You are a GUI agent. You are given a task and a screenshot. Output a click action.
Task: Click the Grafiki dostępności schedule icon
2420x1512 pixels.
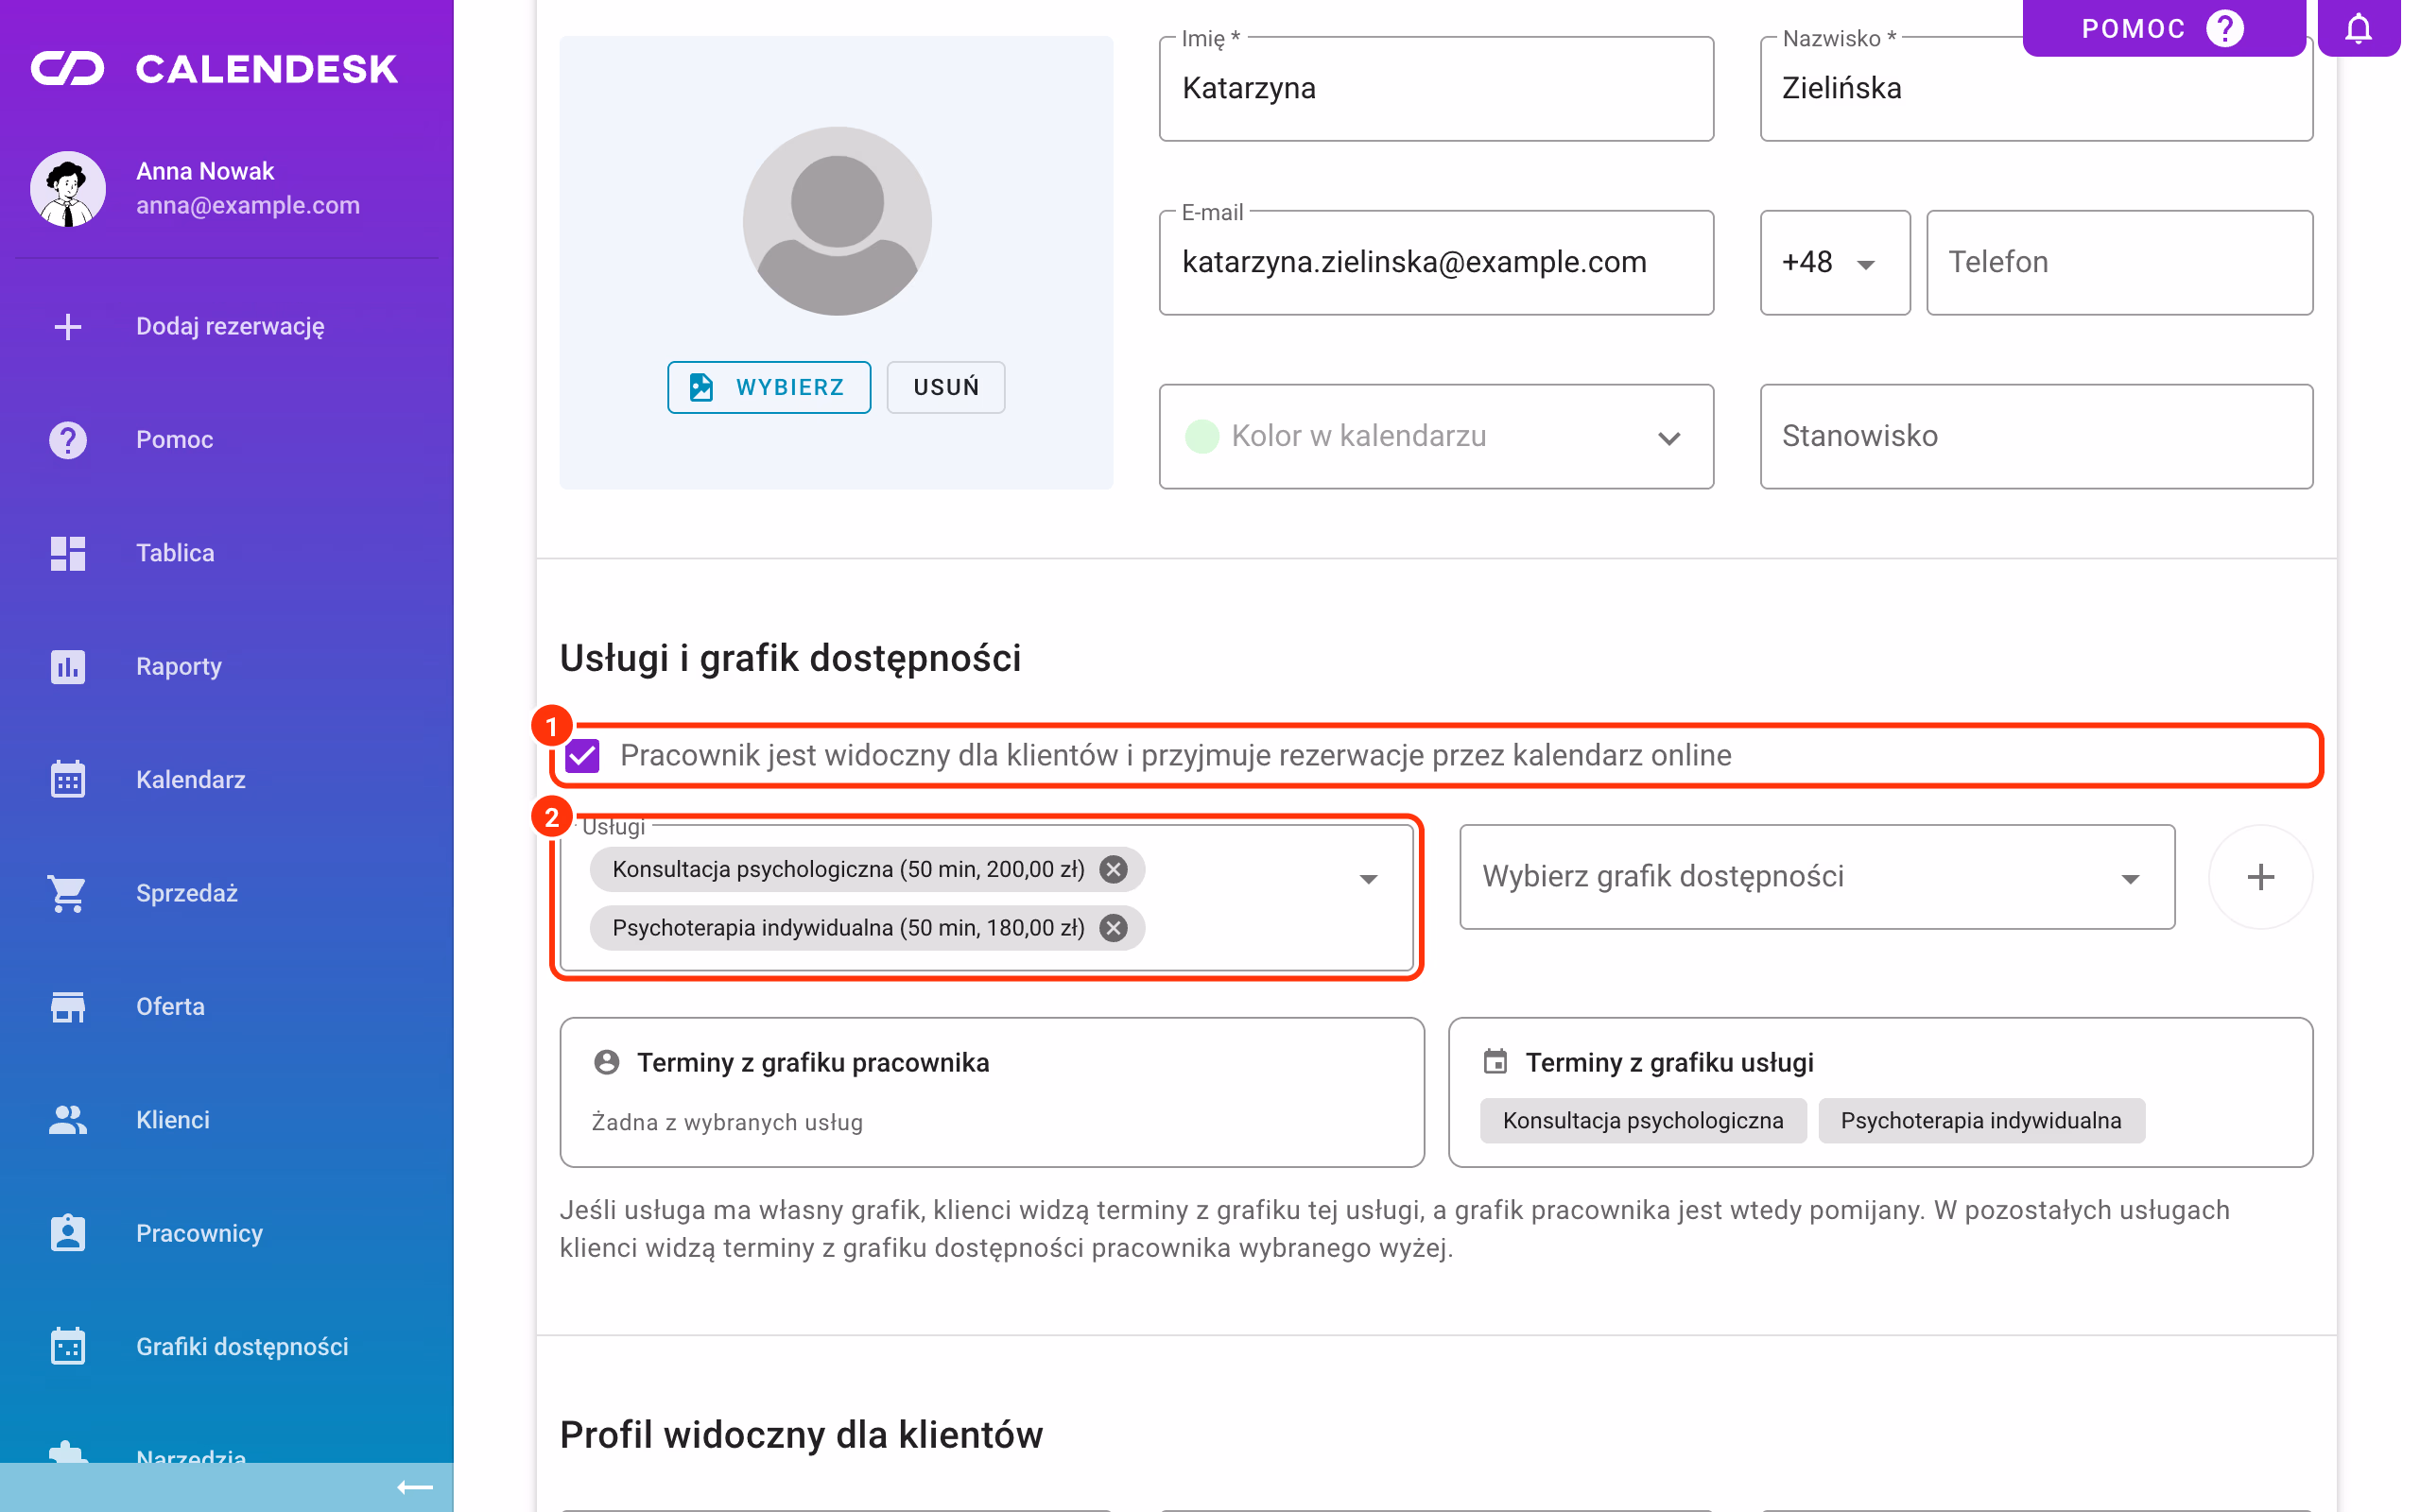68,1346
